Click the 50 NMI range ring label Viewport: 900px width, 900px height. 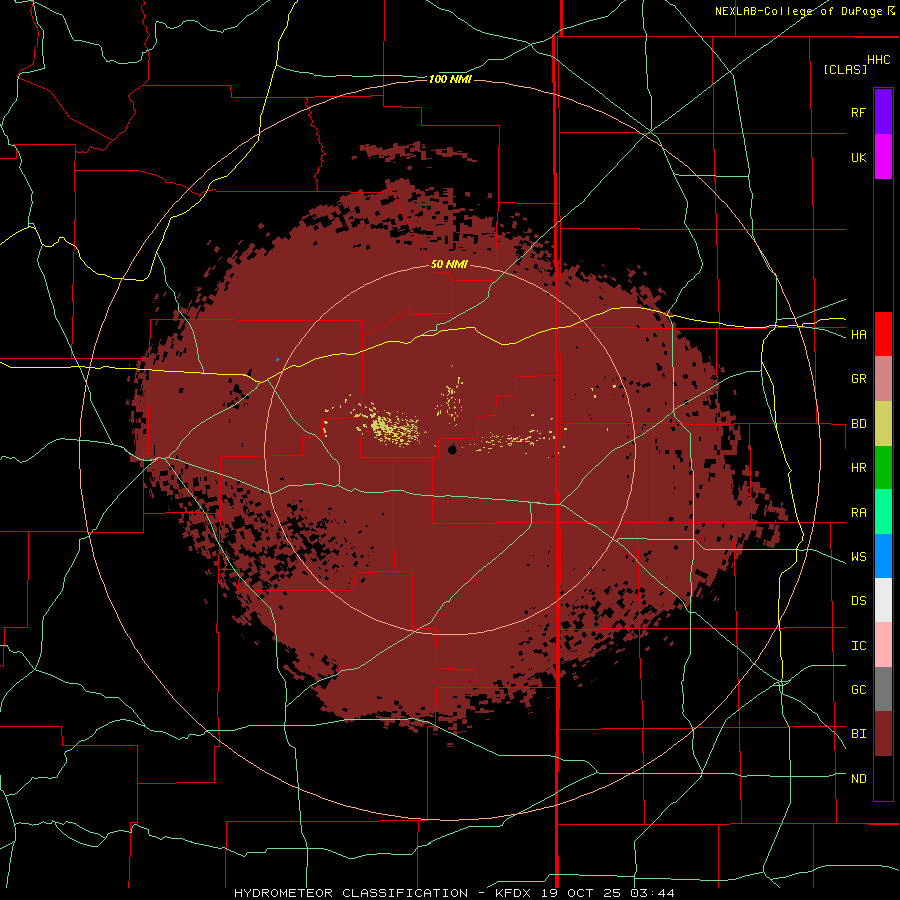[449, 265]
